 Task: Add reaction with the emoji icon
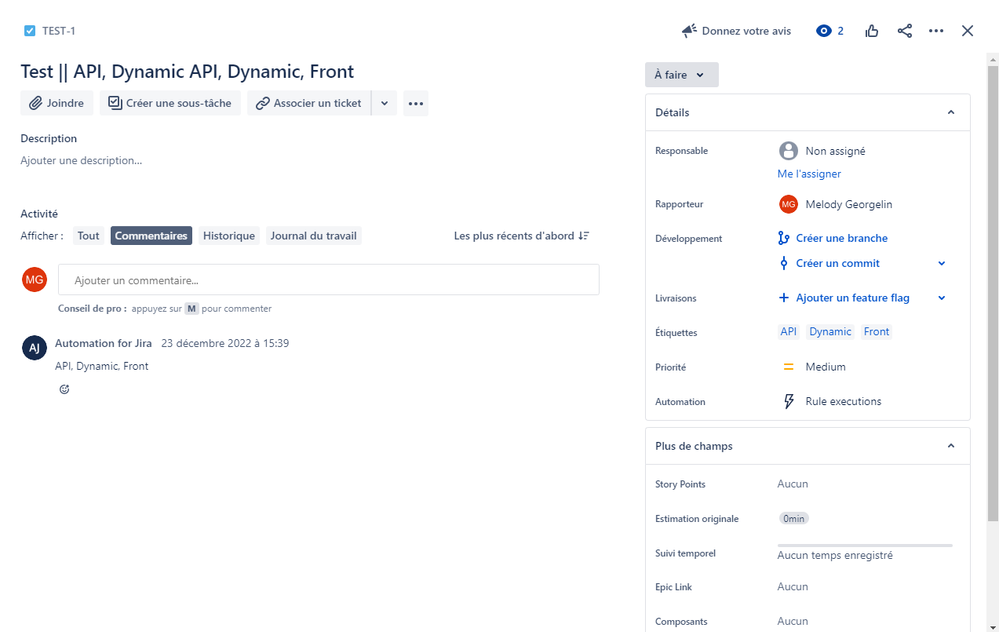pos(64,389)
